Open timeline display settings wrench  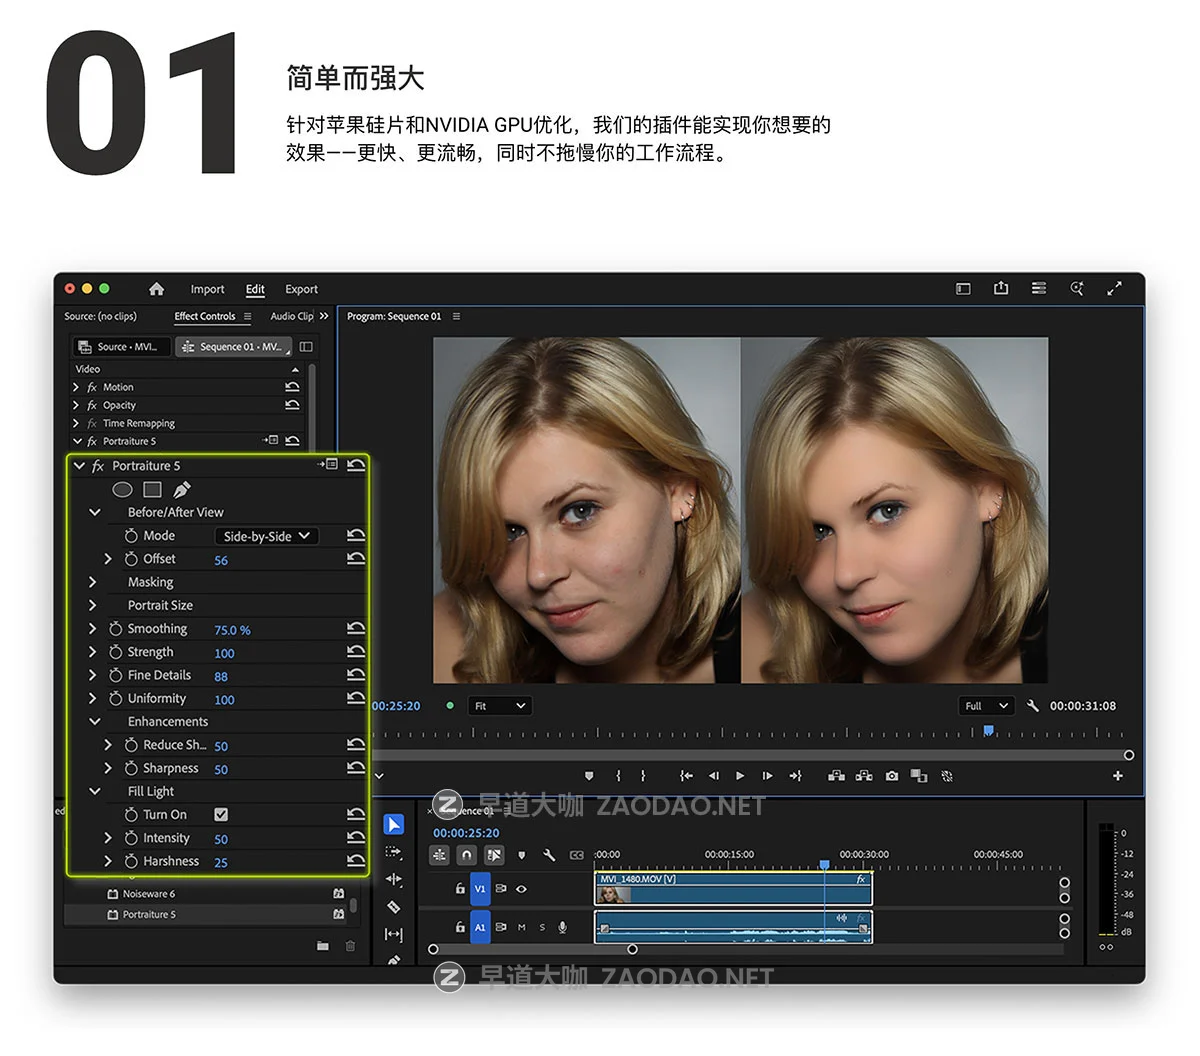point(549,855)
